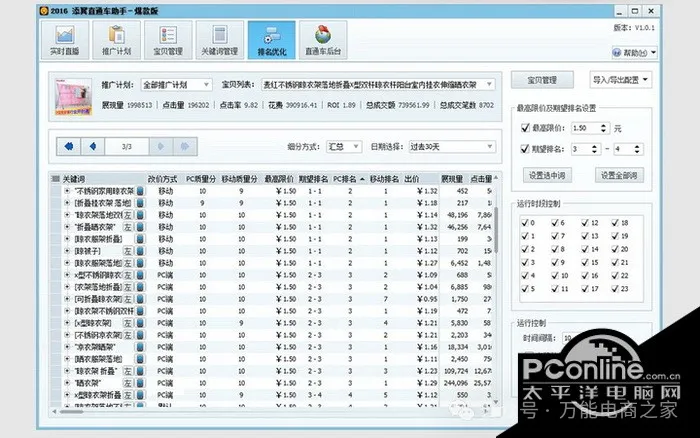Click the 最高限价 price input field
Viewport: 700px width, 438px height.
[x=589, y=128]
